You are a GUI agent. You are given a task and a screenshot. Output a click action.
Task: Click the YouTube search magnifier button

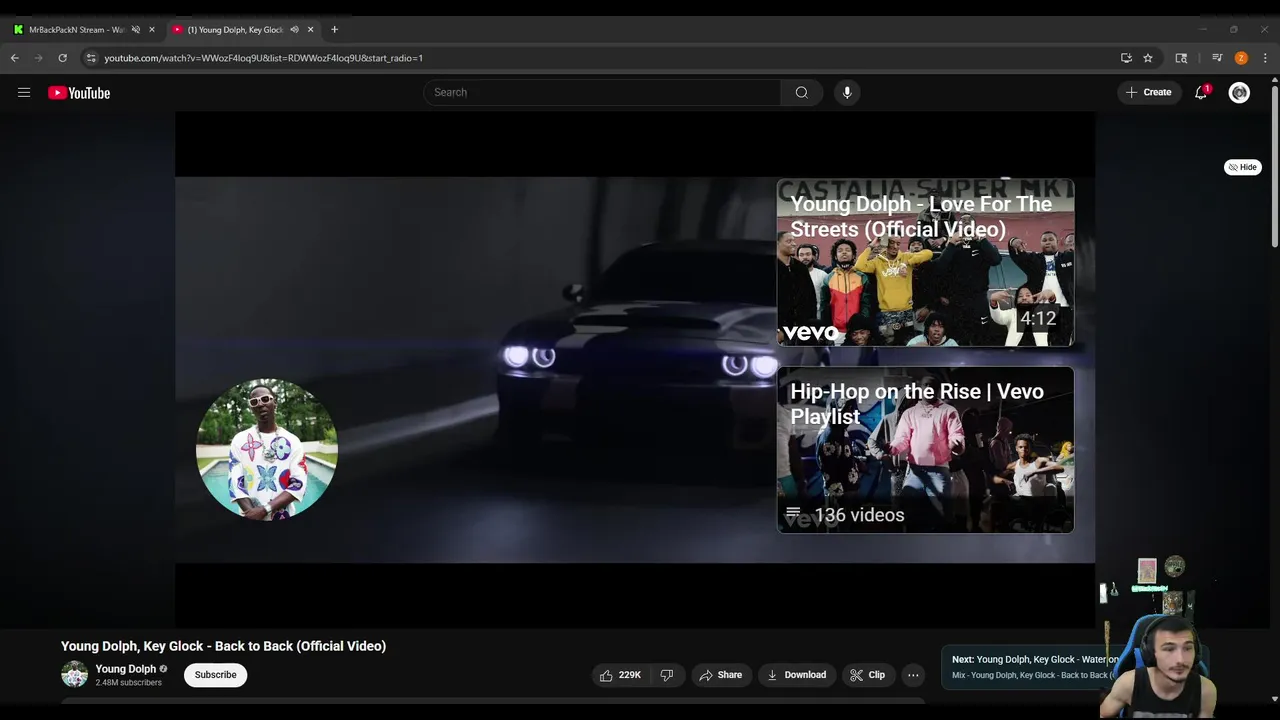click(x=801, y=92)
